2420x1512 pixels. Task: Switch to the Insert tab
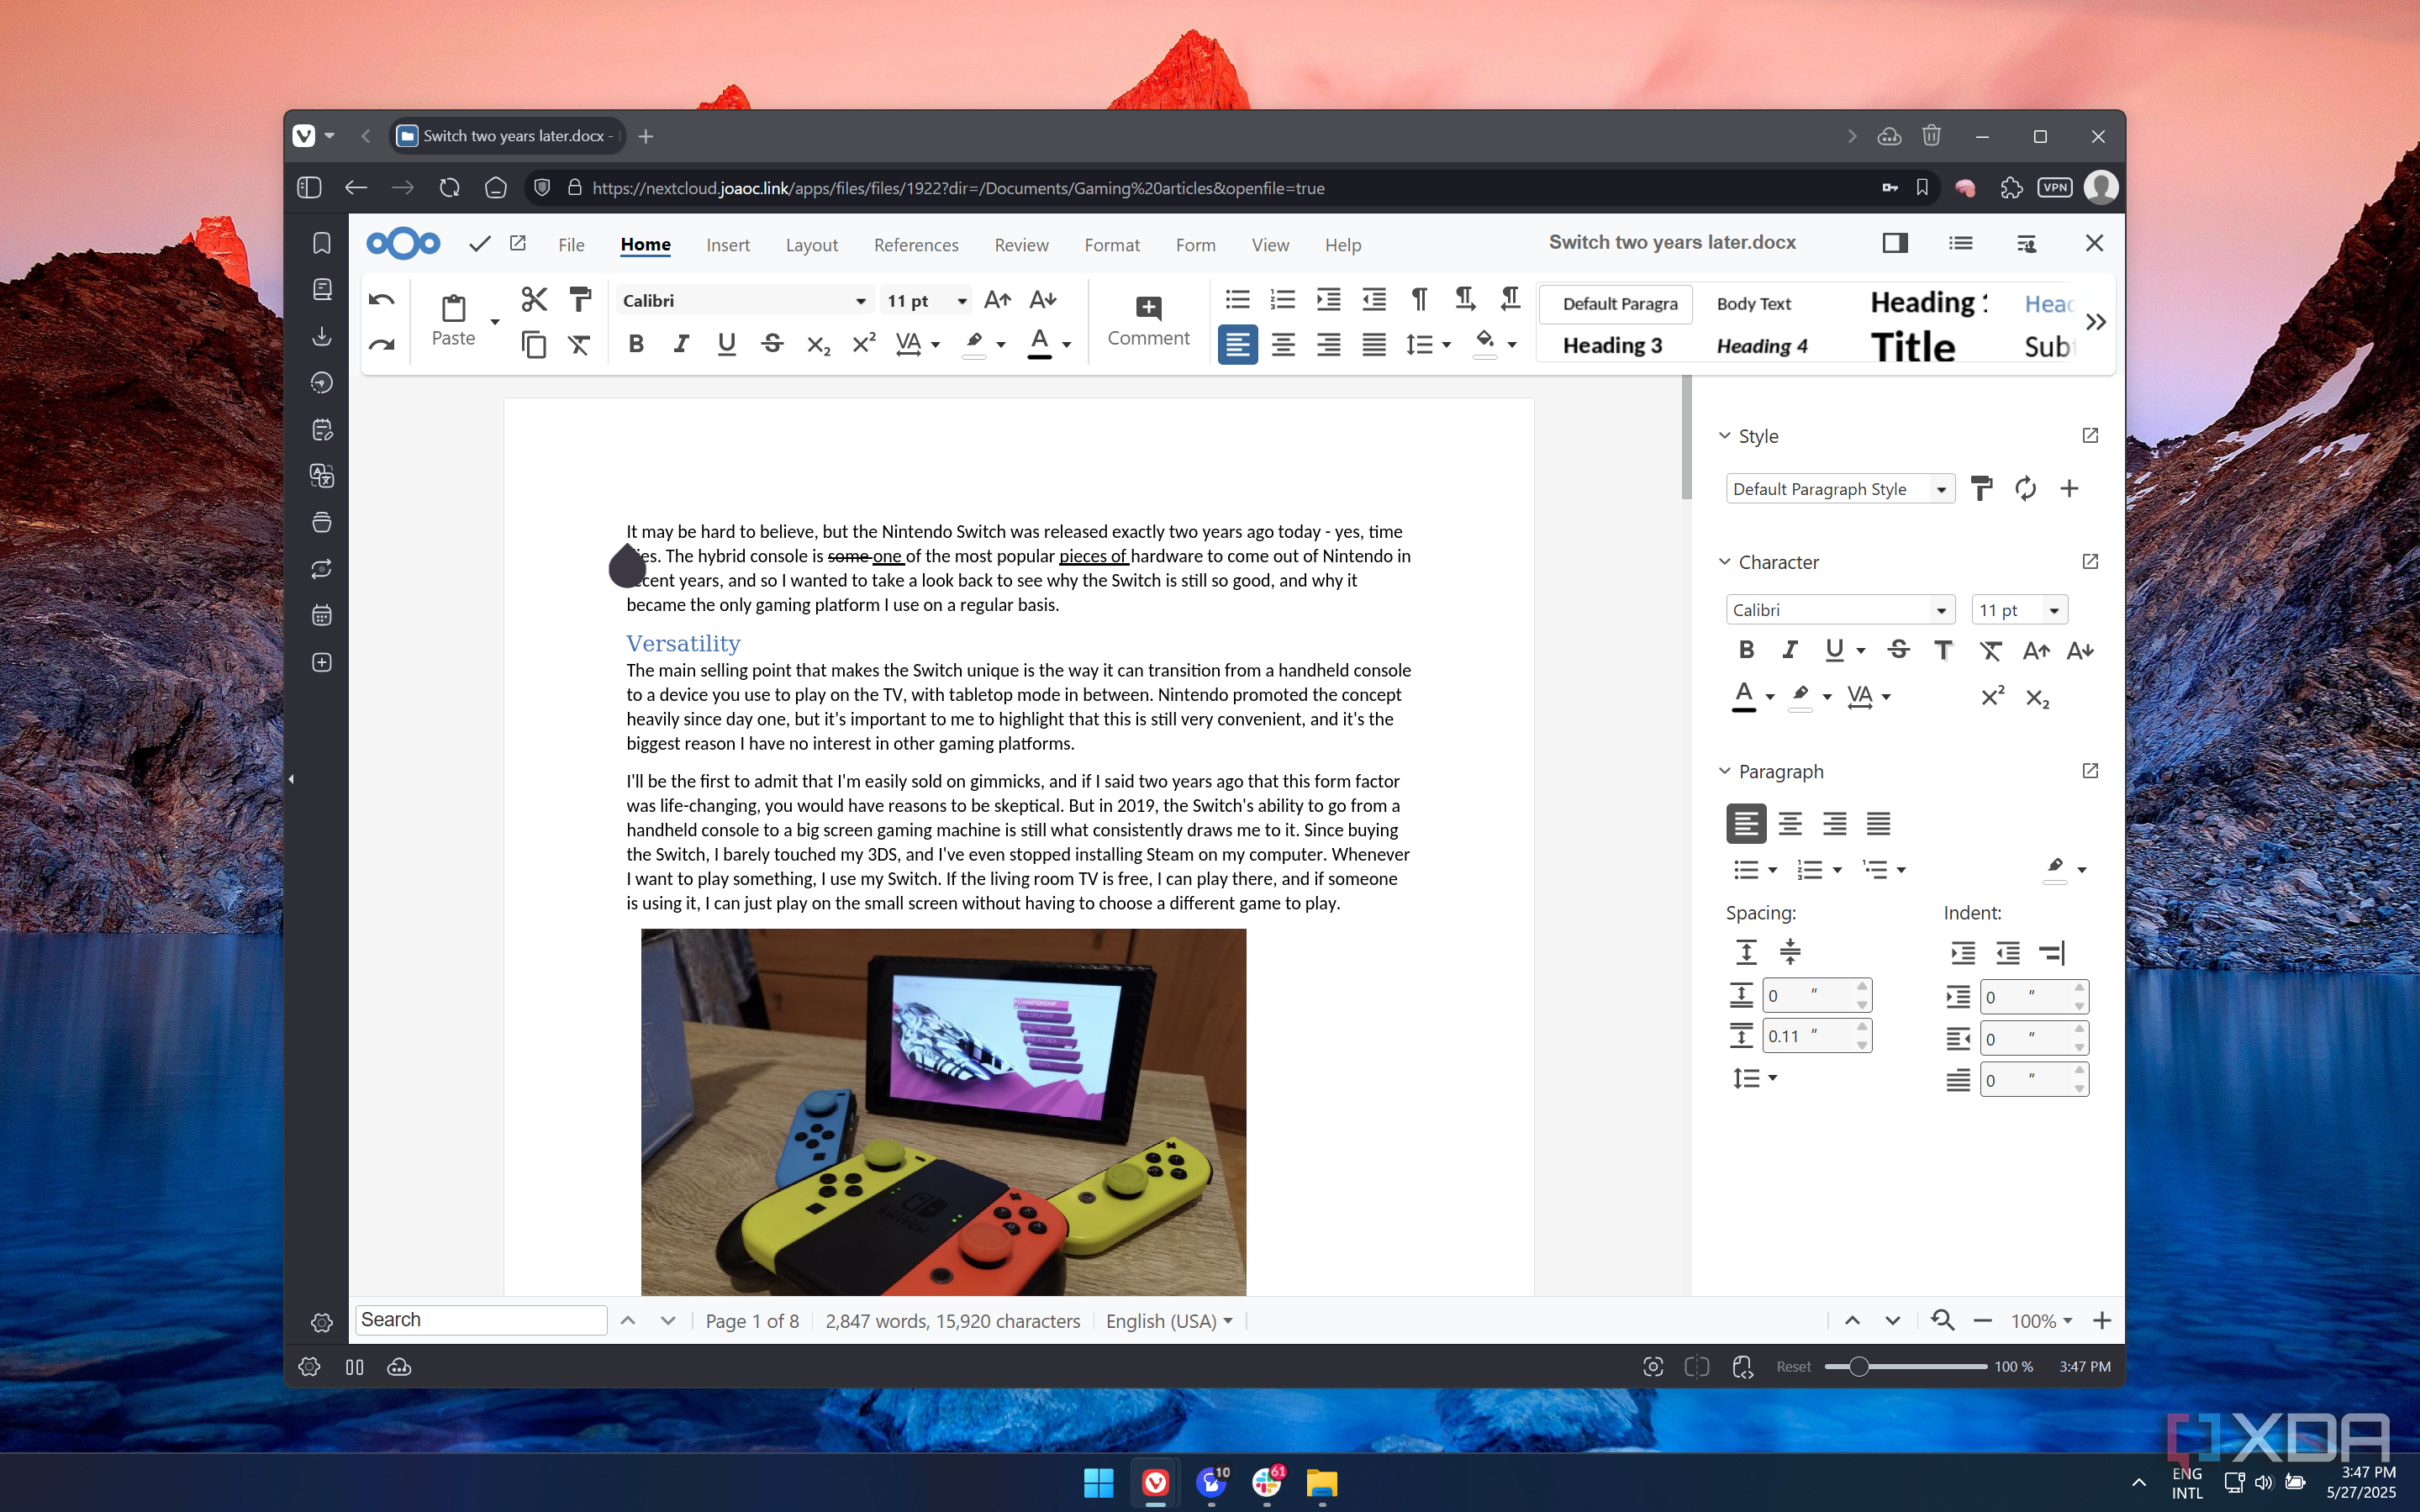coord(728,245)
